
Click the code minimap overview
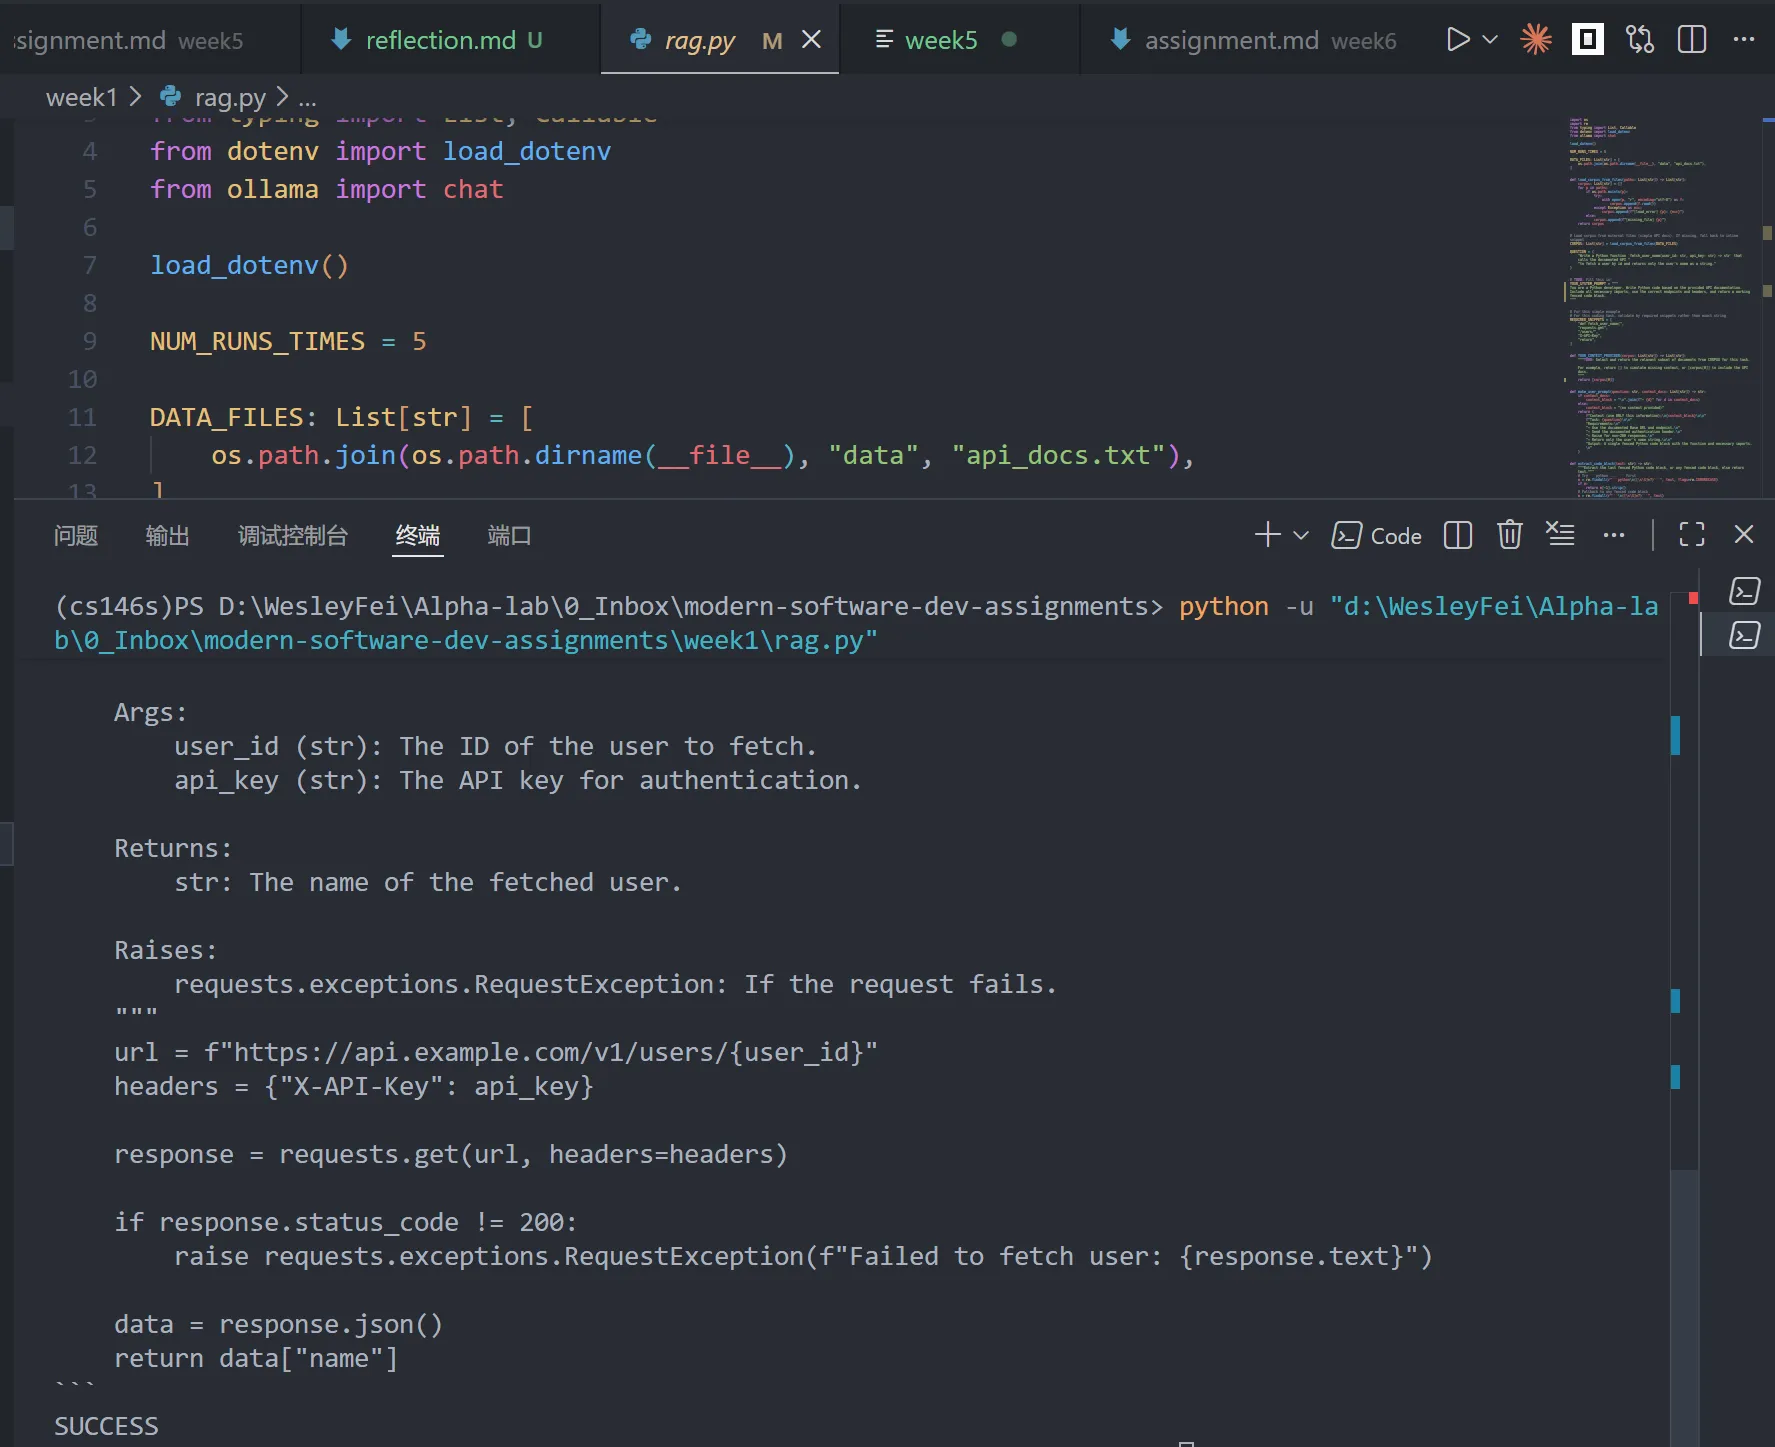1660,300
